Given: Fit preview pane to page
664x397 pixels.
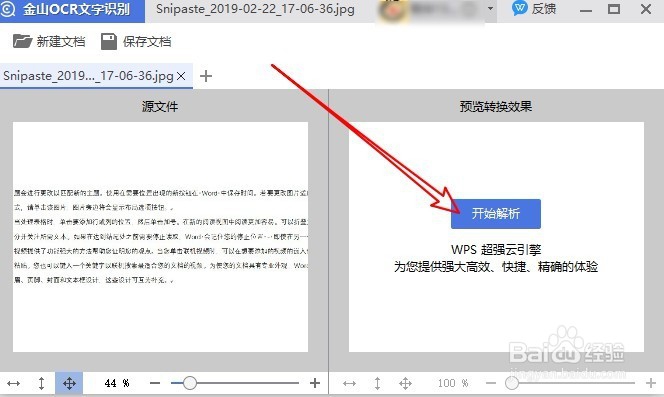Looking at the screenshot, I should click(x=405, y=383).
